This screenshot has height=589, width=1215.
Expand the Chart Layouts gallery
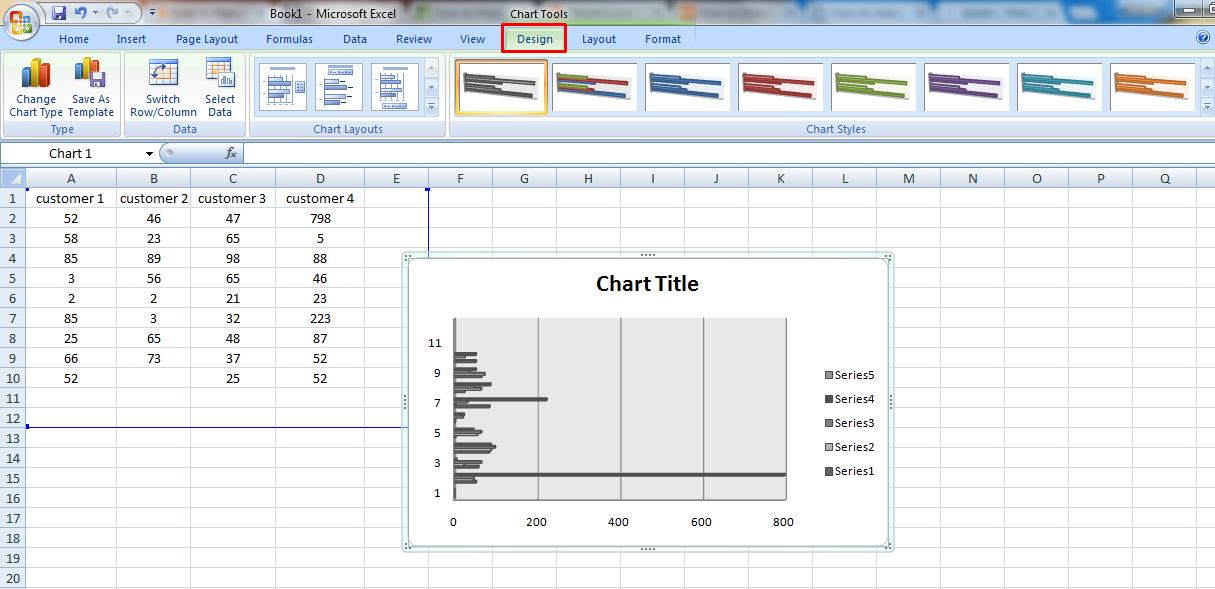click(432, 106)
